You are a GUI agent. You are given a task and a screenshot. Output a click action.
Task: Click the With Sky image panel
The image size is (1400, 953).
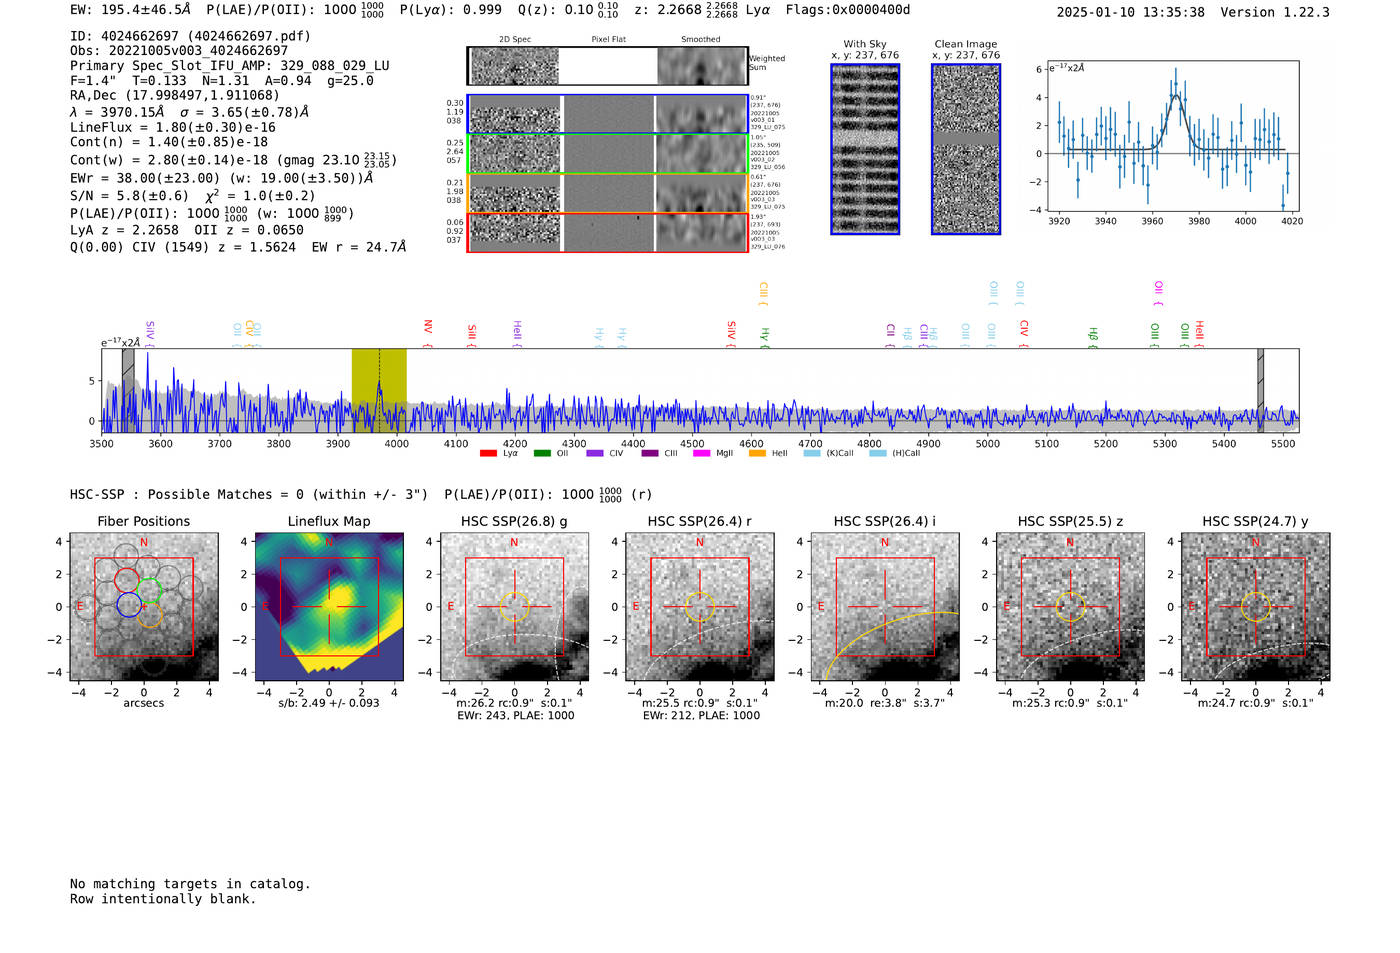865,149
